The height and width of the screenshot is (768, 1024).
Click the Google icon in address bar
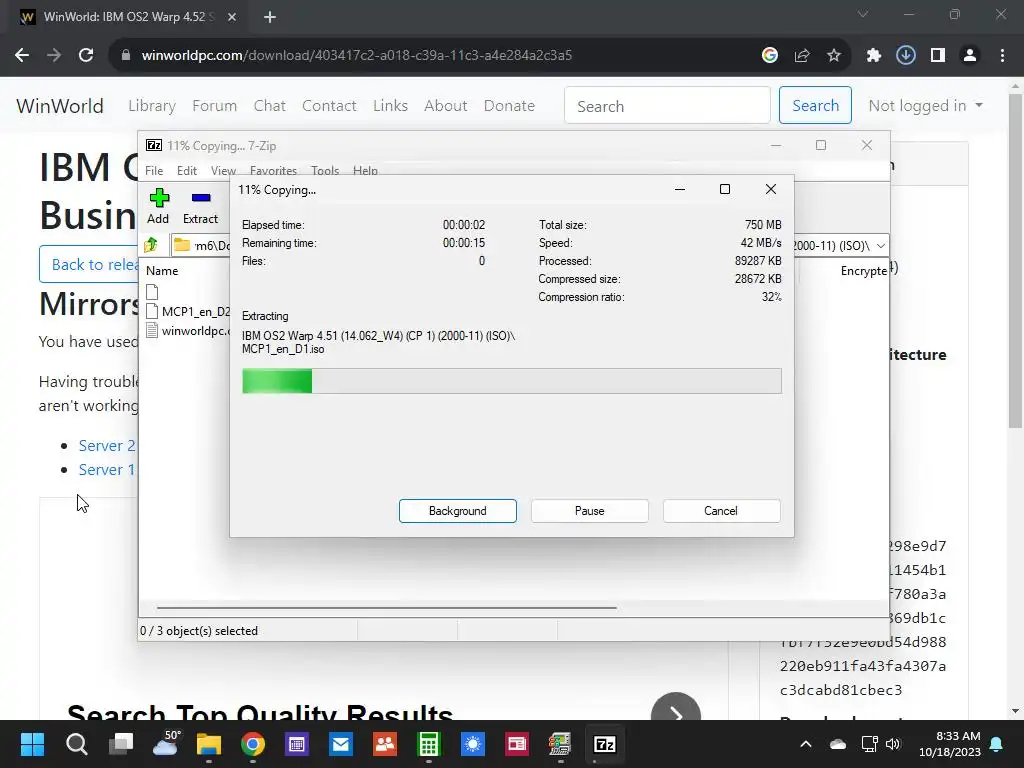[x=770, y=56]
